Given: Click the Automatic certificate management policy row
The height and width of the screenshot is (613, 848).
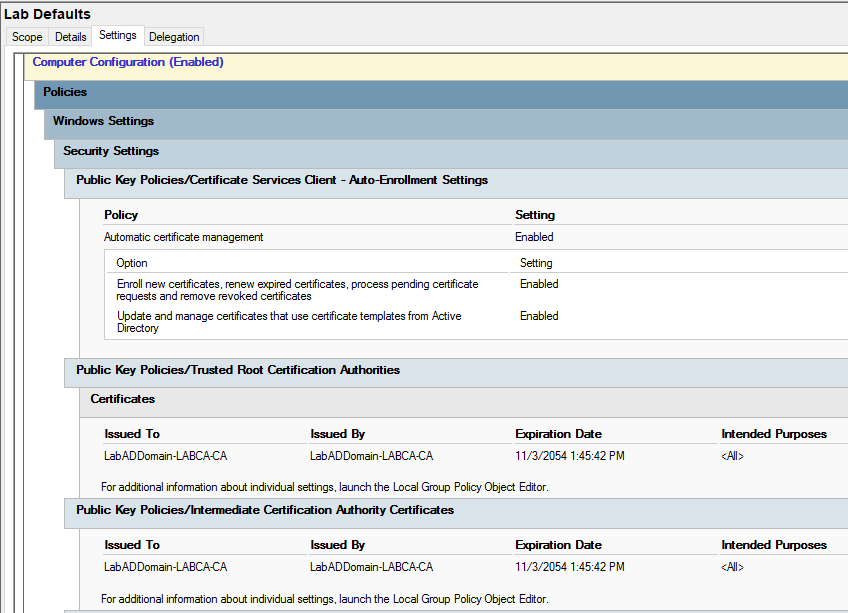Looking at the screenshot, I should pos(184,237).
